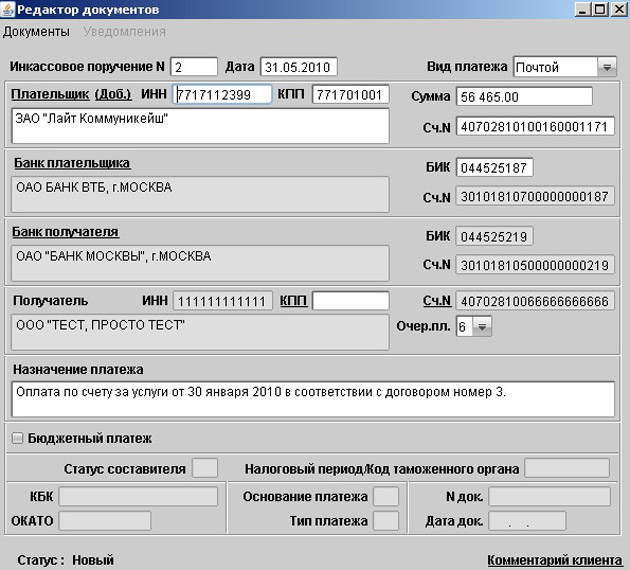630x570 pixels.
Task: Click the payer Сч.N field 40702810100160001171
Action: pyautogui.click(x=535, y=127)
